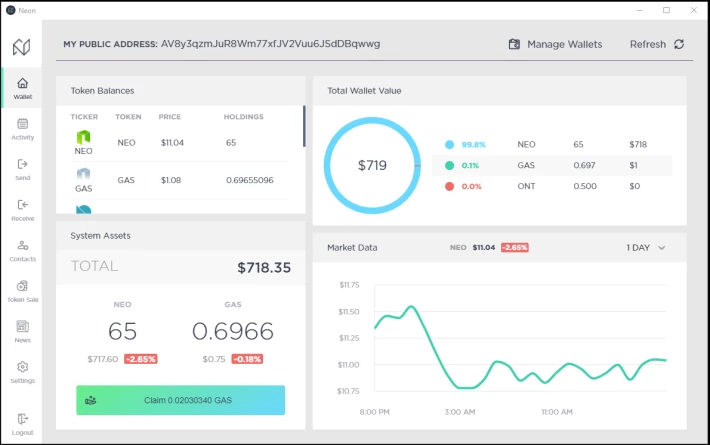This screenshot has width=710, height=445.
Task: Click the $11.75 chart axis label
Action: pos(349,285)
